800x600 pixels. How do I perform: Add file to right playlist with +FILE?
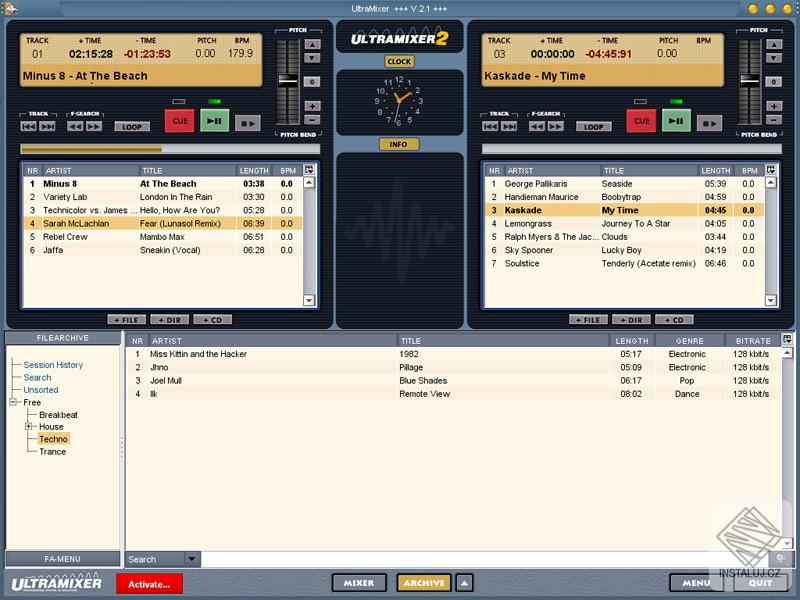point(588,320)
